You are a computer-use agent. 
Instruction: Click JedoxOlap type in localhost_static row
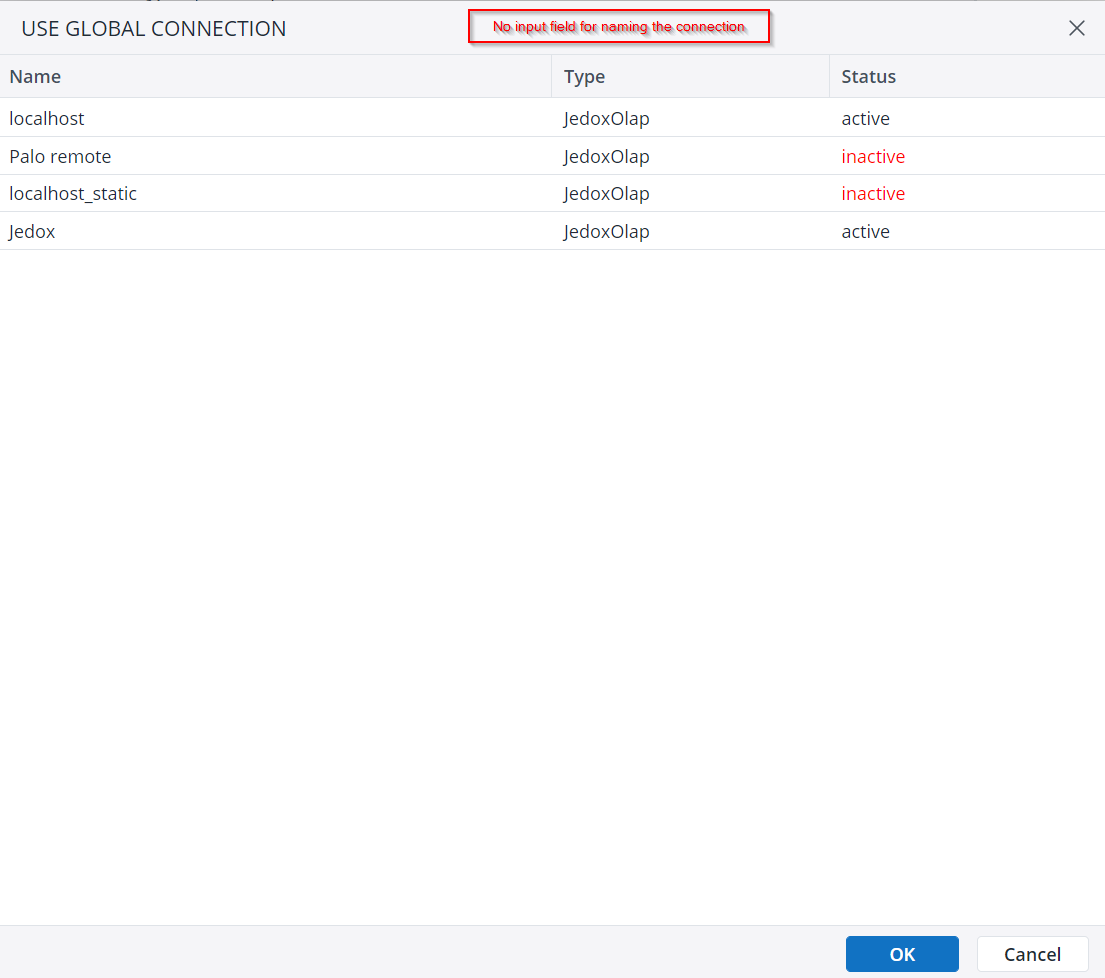pyautogui.click(x=606, y=193)
